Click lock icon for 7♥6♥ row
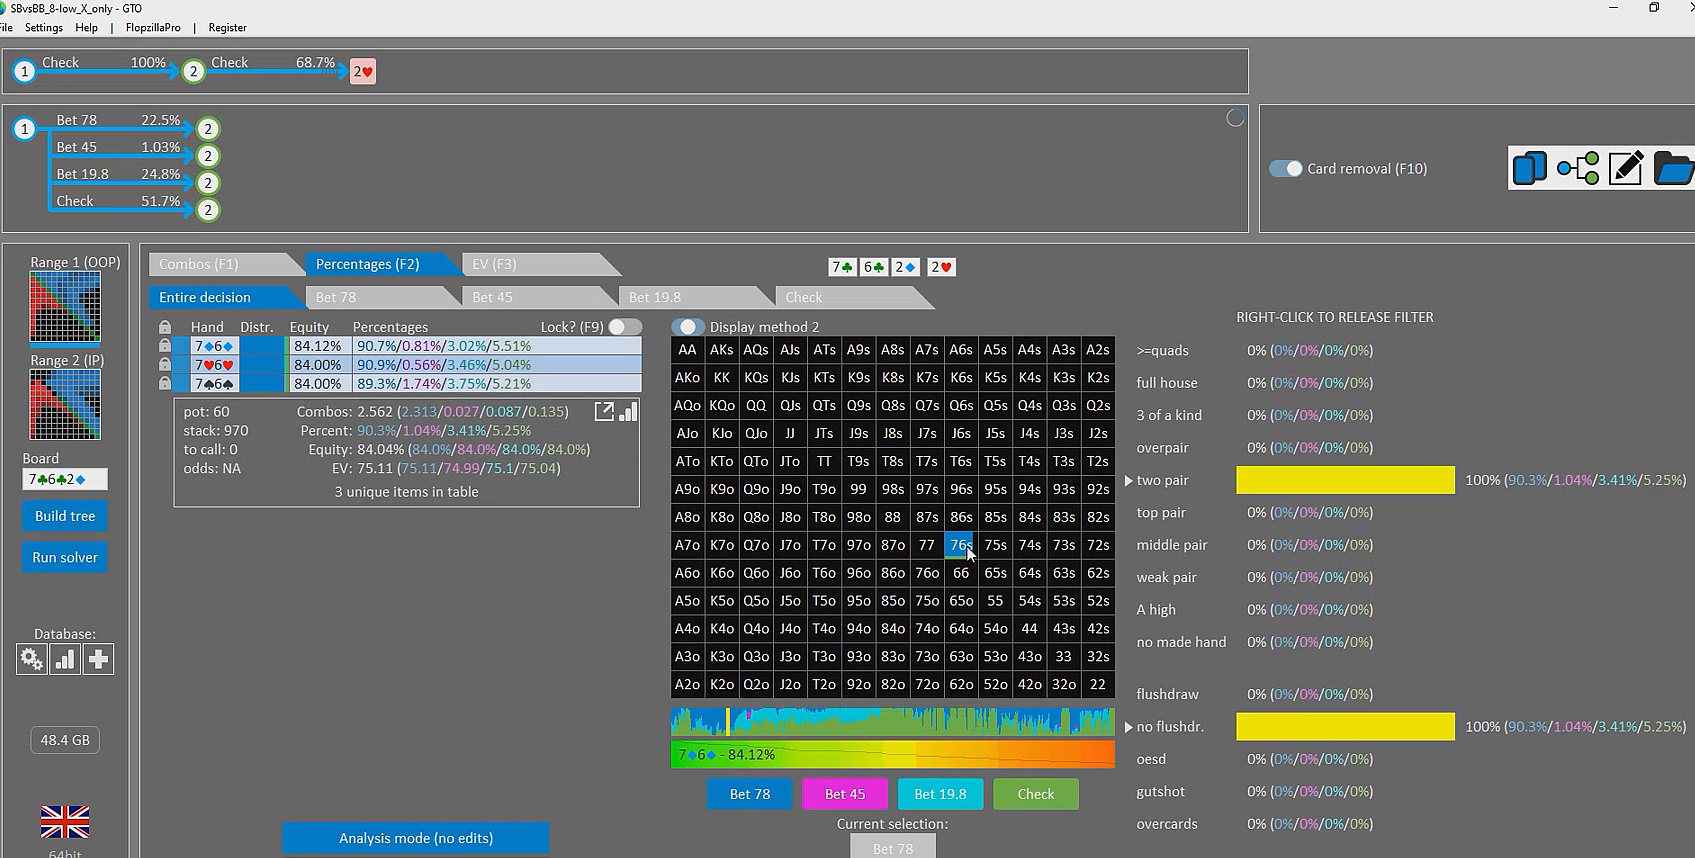 coord(165,365)
